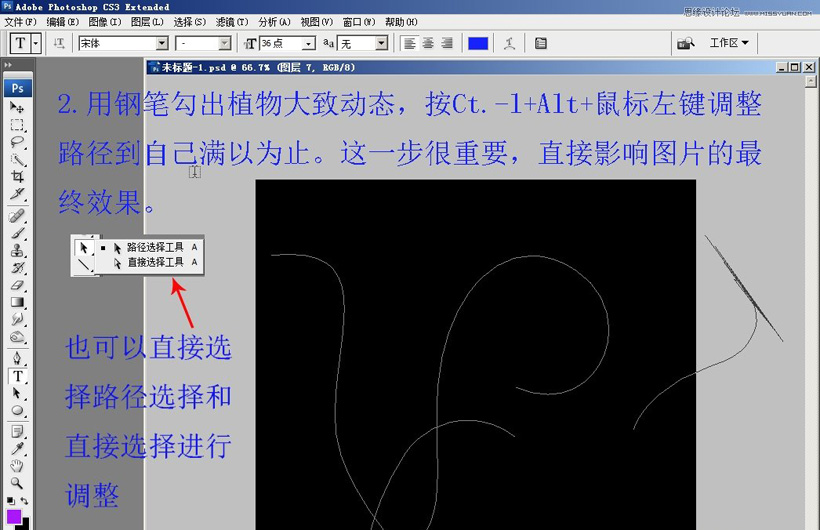Set right text alignment
The image size is (820, 530).
click(447, 43)
